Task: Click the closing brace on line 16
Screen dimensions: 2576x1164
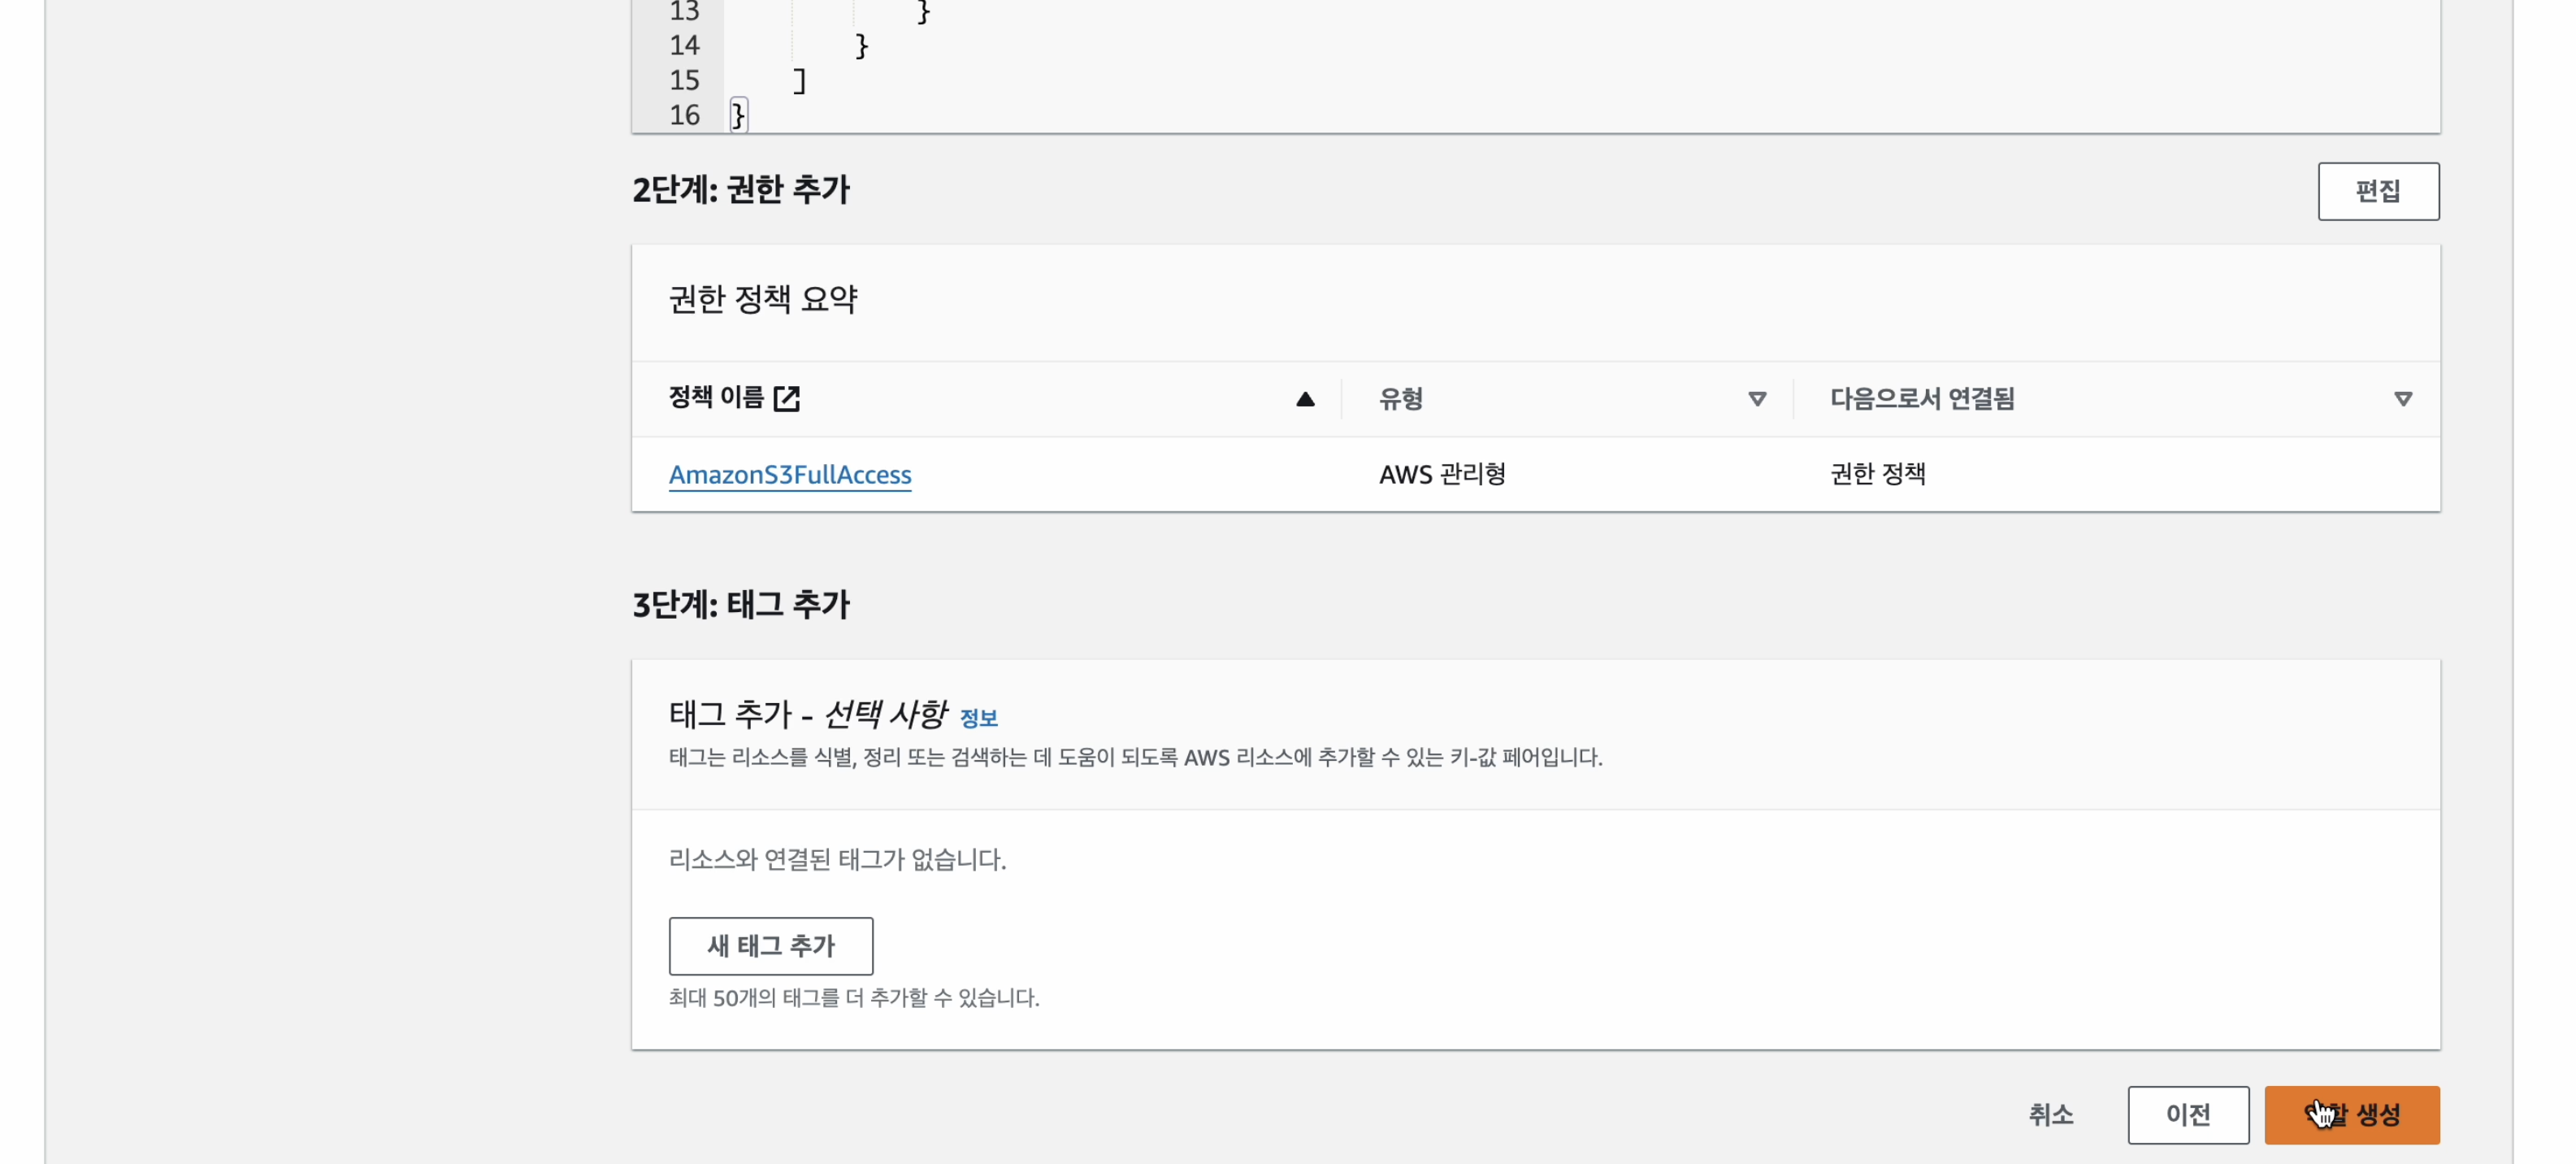Action: [x=737, y=115]
